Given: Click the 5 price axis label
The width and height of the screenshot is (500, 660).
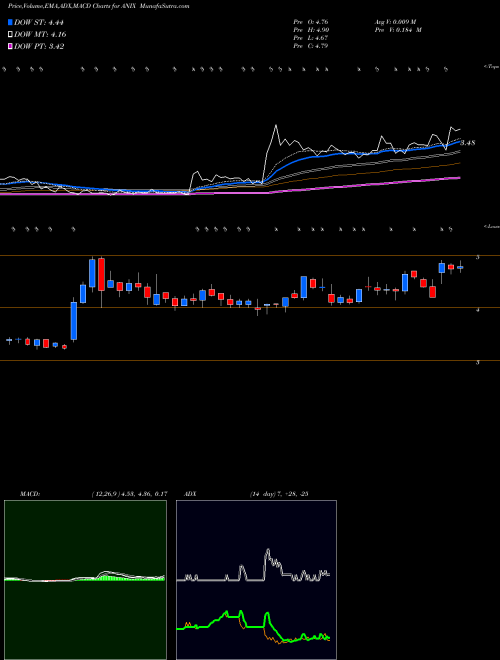Looking at the screenshot, I should 477,257.
